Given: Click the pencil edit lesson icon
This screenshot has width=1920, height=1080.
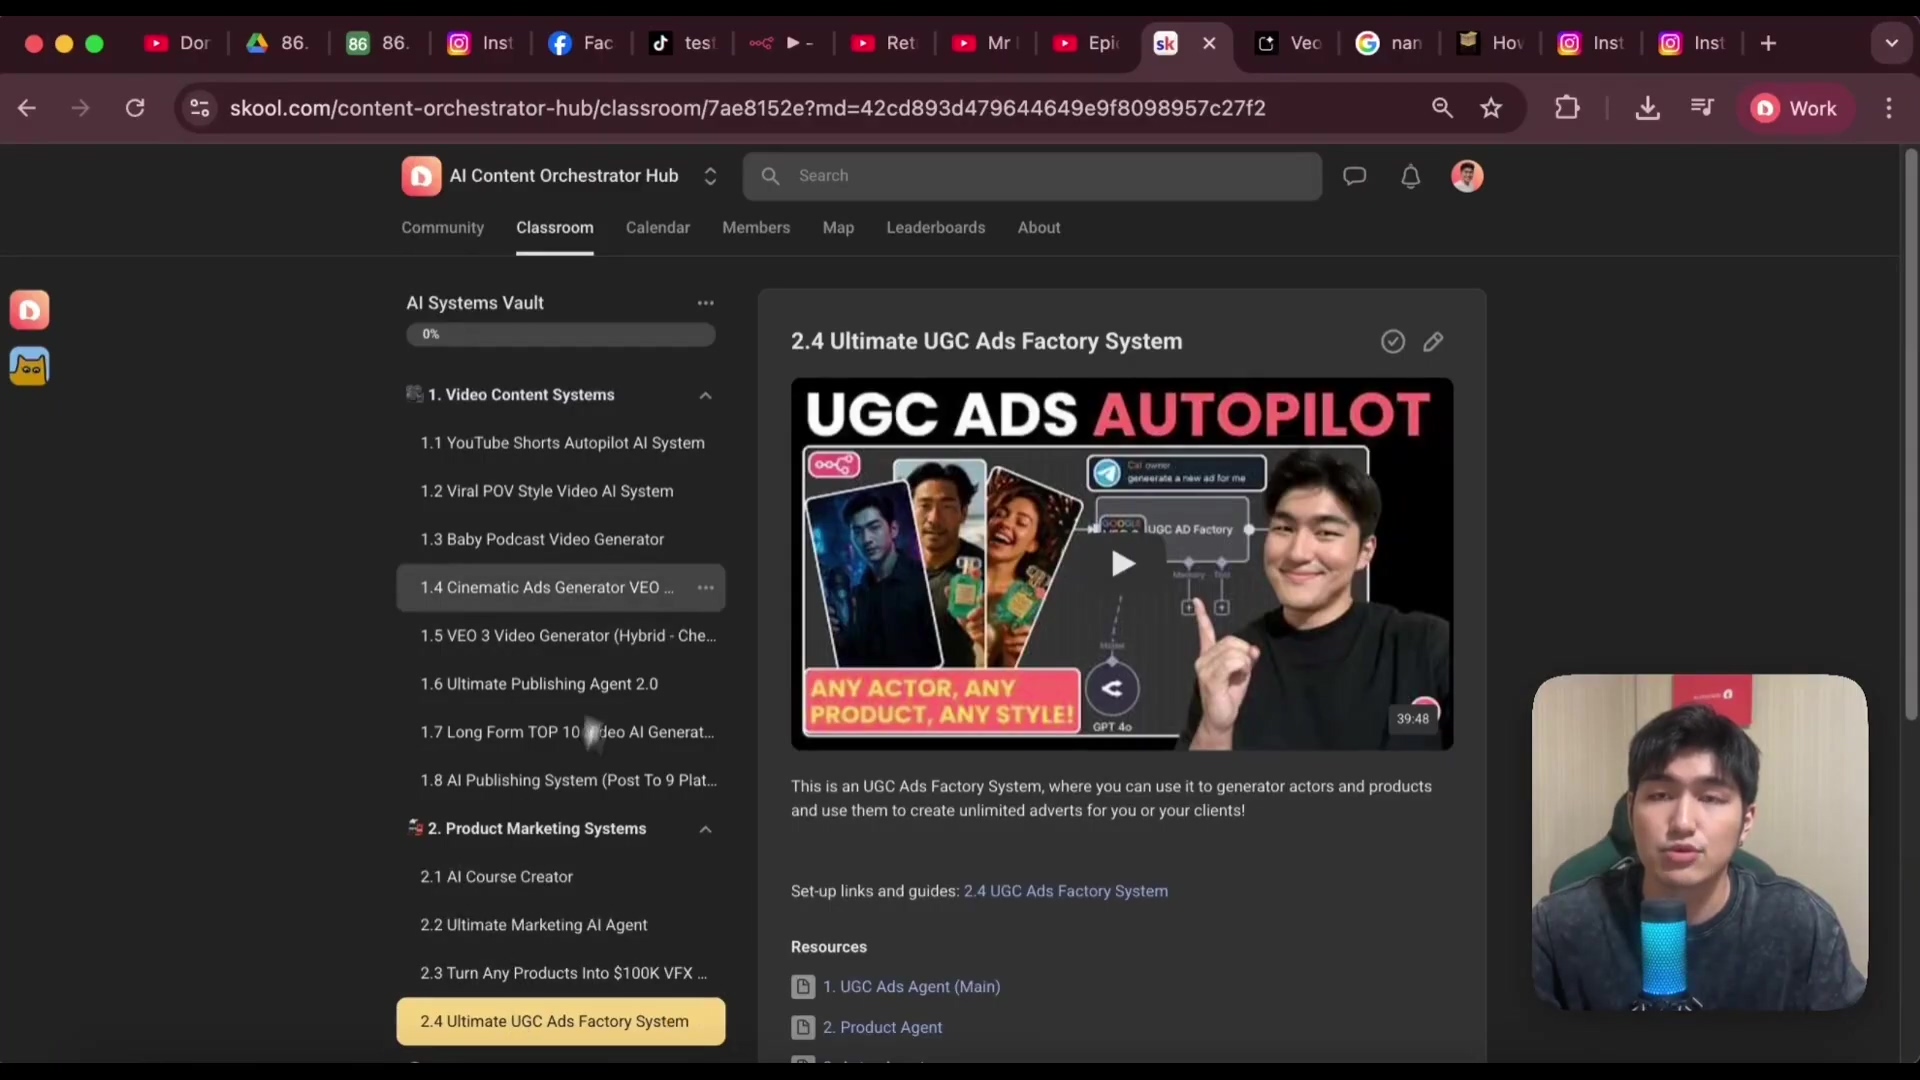Looking at the screenshot, I should point(1433,342).
